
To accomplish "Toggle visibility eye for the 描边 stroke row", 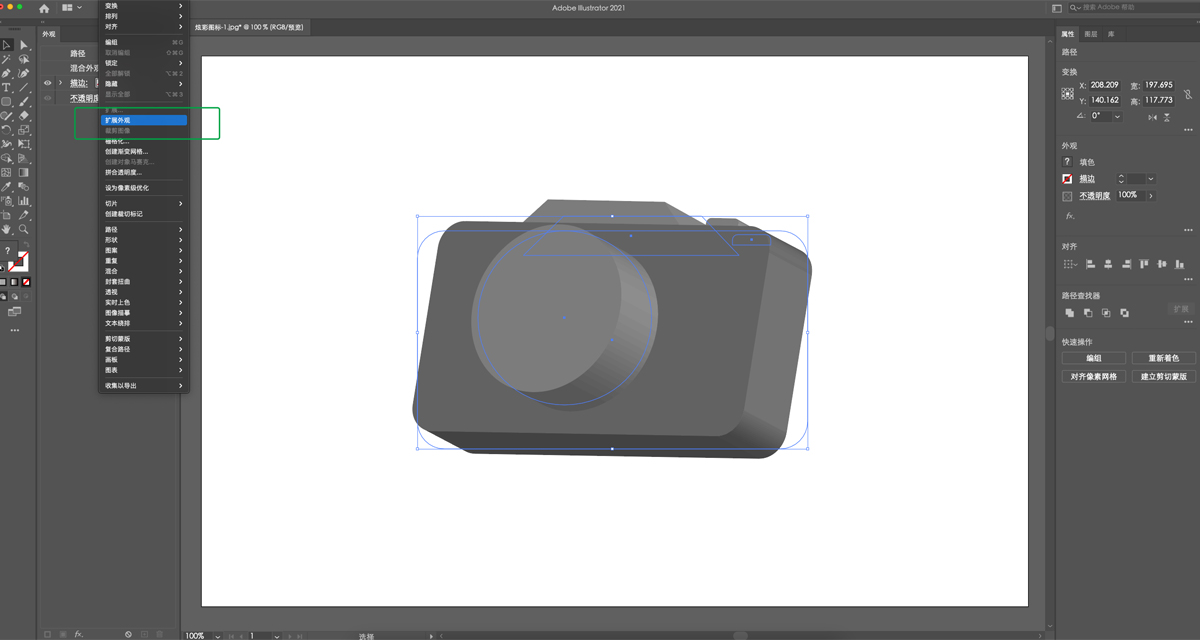I will click(47, 83).
